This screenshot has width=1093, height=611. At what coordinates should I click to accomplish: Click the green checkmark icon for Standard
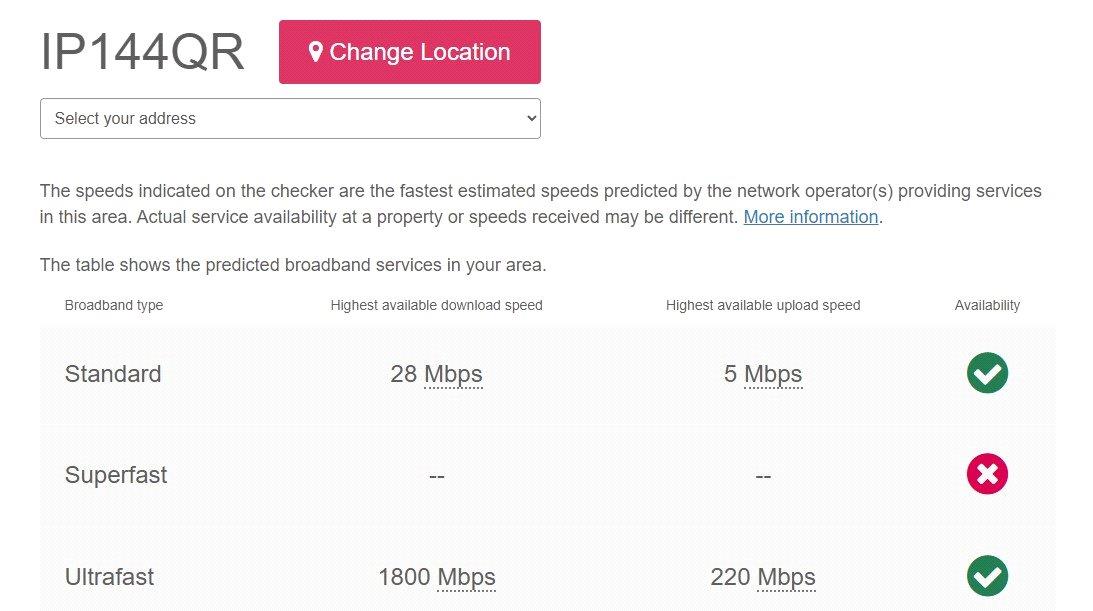[x=987, y=373]
